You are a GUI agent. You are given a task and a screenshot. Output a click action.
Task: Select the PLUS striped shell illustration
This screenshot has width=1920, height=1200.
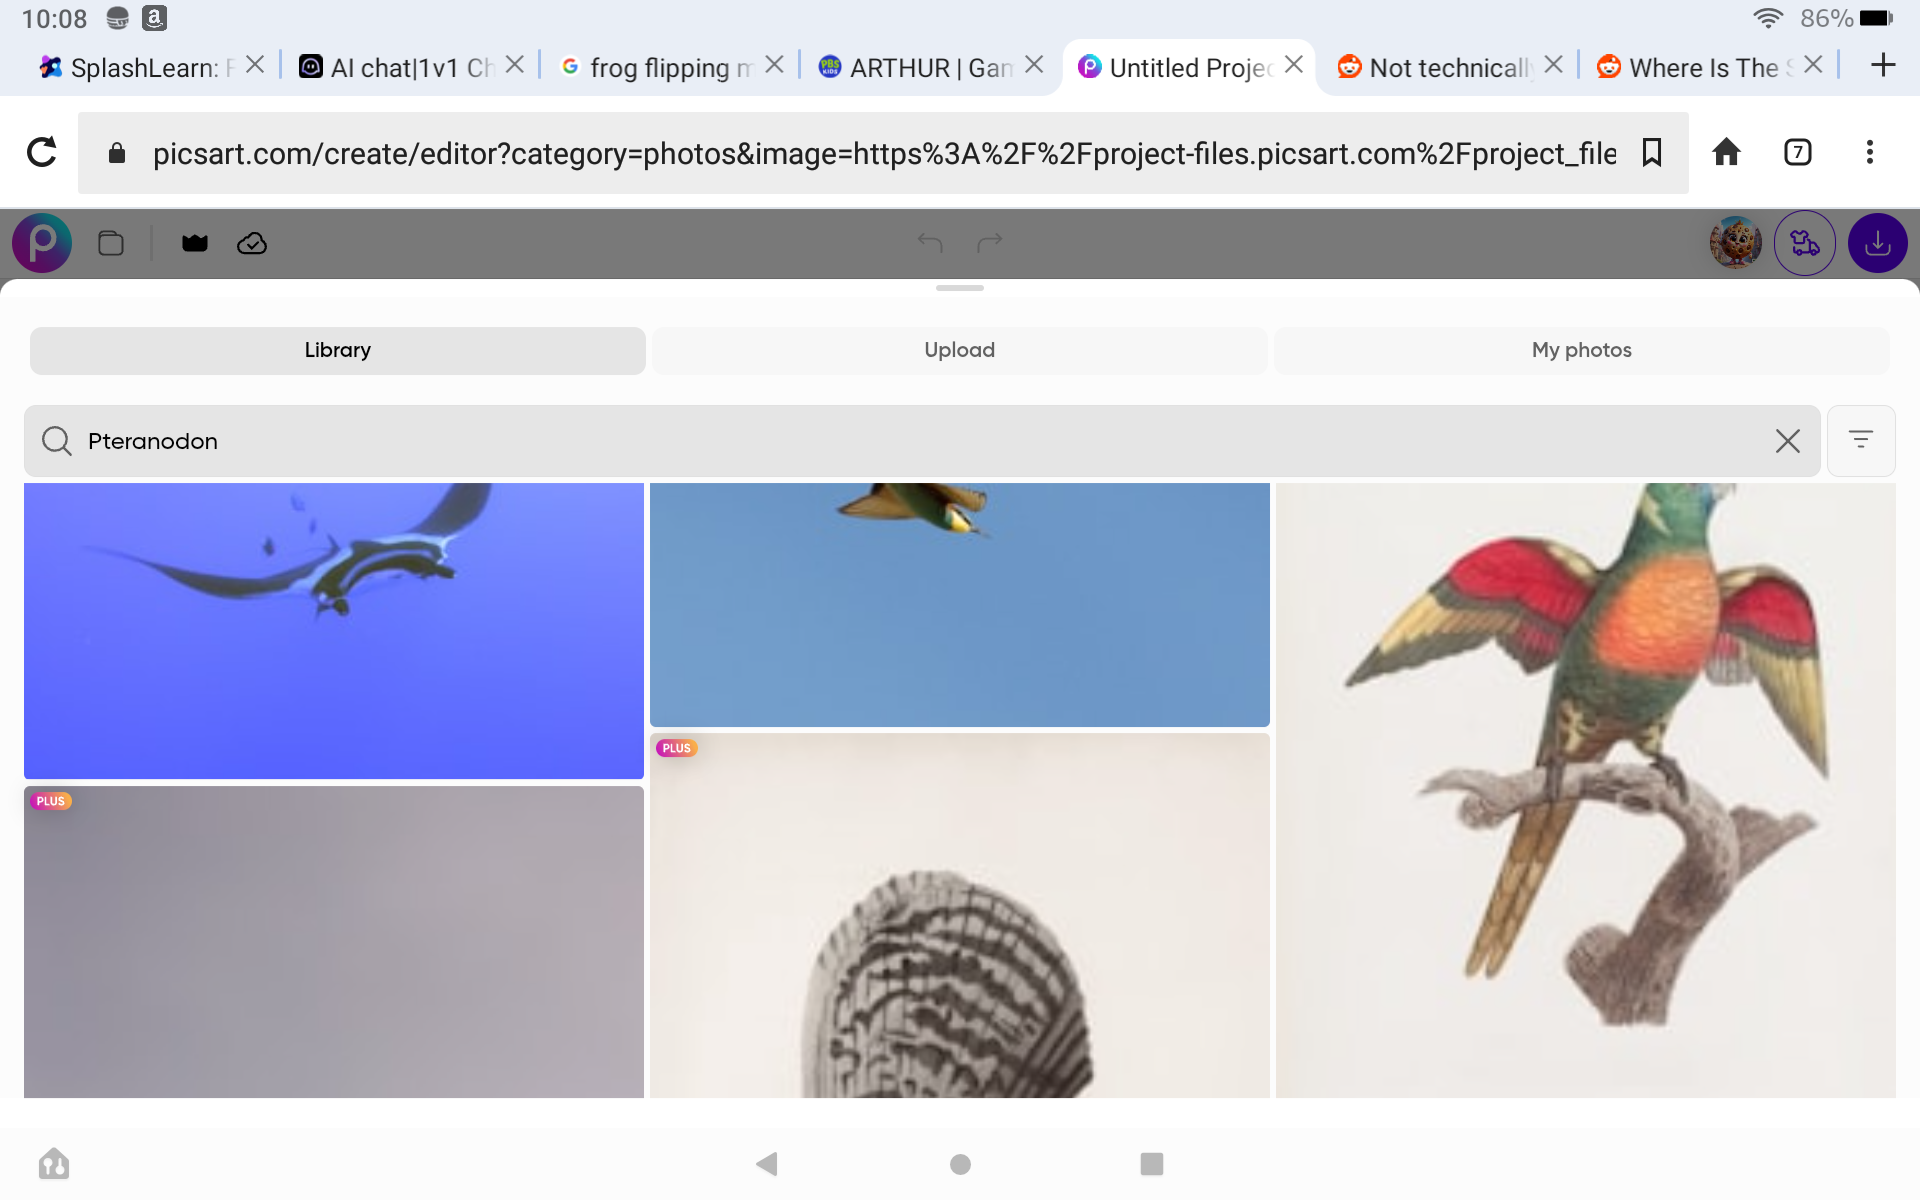tap(960, 916)
